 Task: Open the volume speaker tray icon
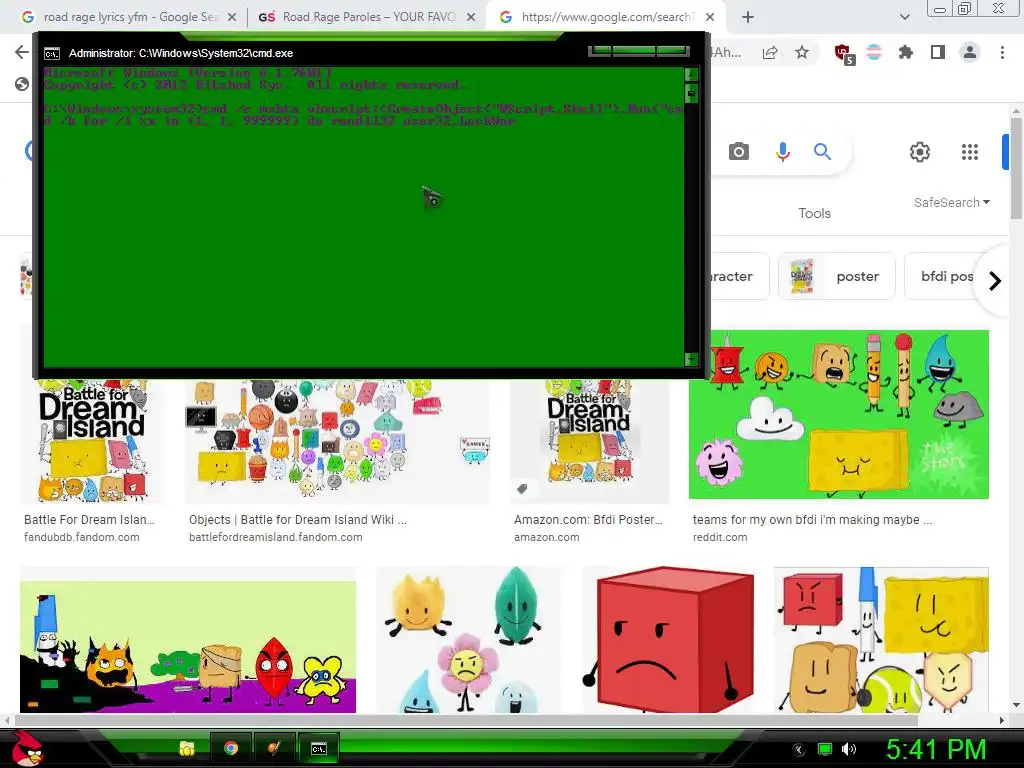849,749
